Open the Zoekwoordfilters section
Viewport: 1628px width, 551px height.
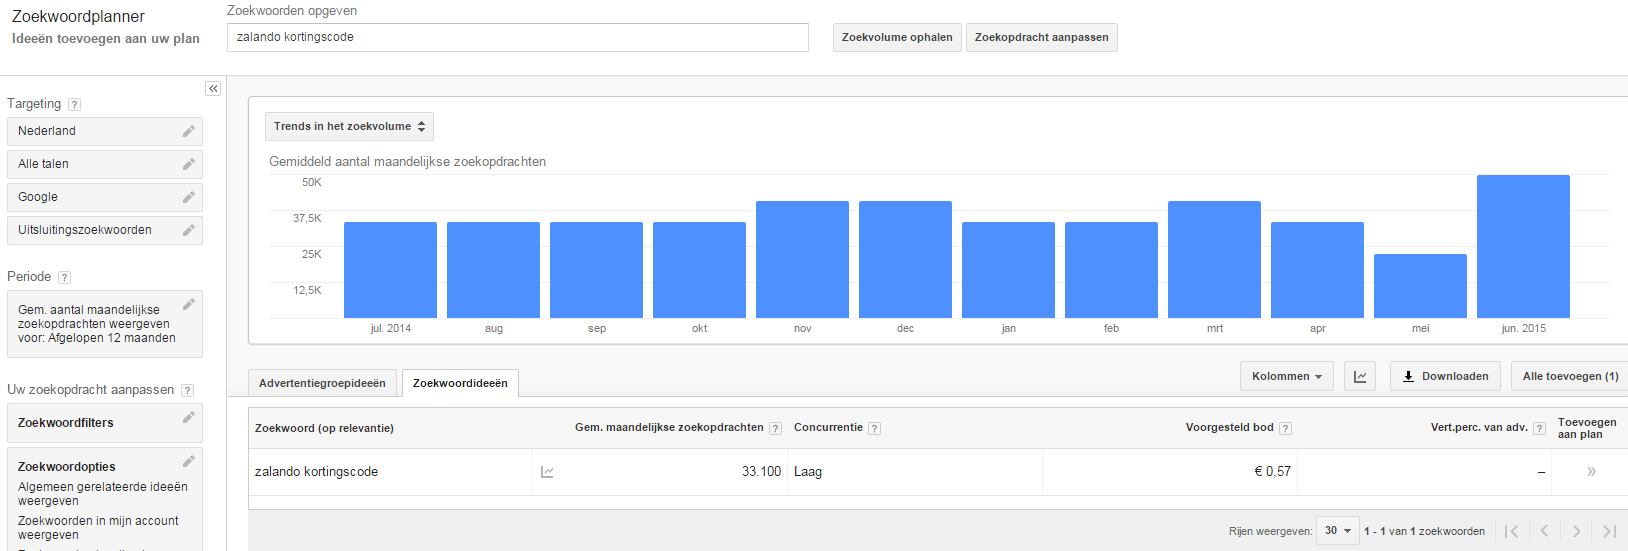(x=105, y=423)
